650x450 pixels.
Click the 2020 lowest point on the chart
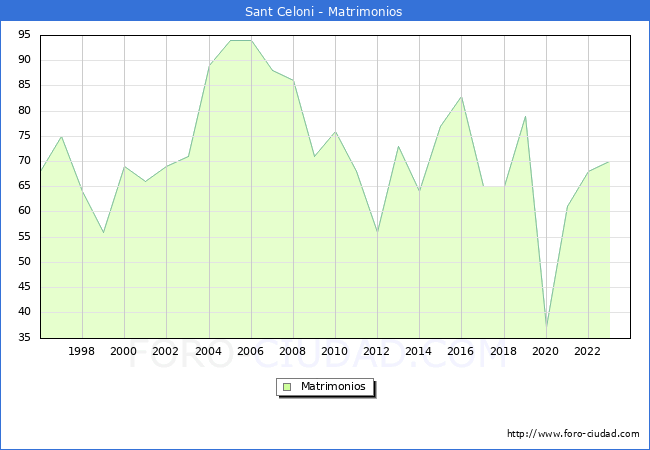pyautogui.click(x=546, y=327)
